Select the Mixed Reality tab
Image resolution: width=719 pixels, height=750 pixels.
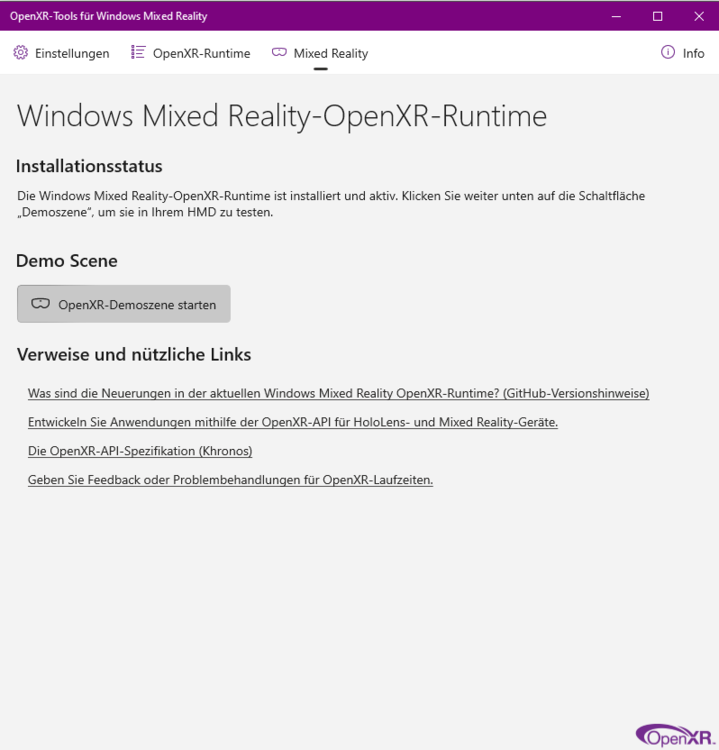tap(320, 53)
